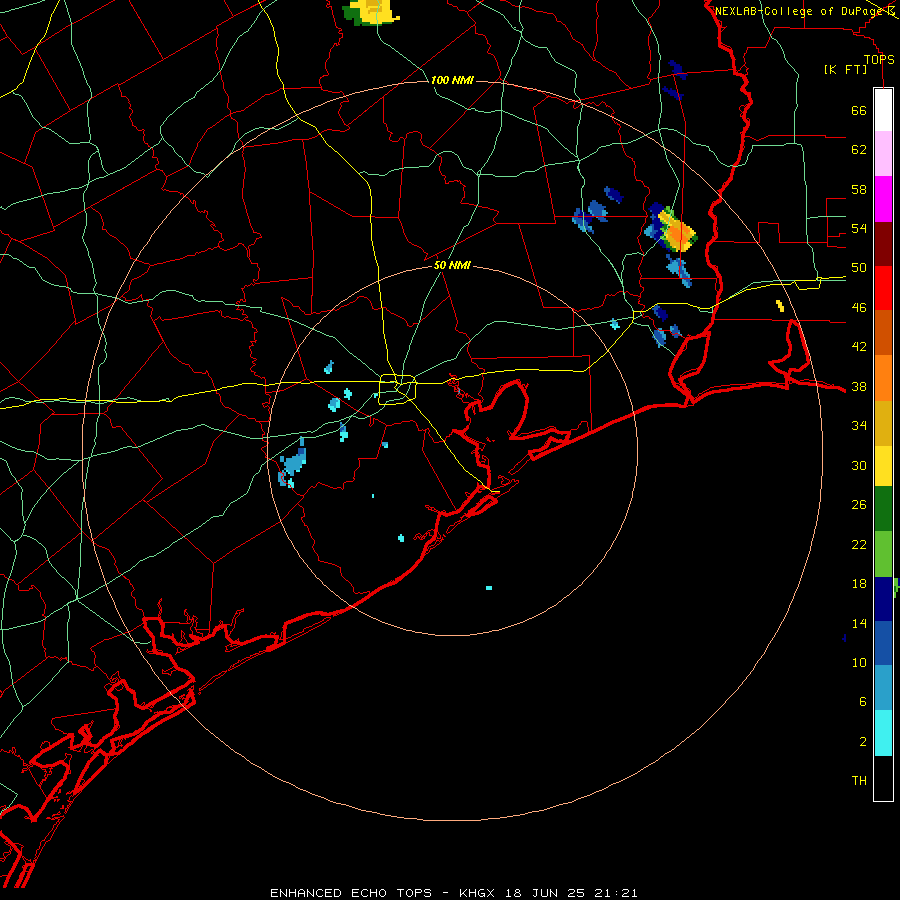Screen dimensions: 900x900
Task: Click the "34" legend value
Action: 859,426
